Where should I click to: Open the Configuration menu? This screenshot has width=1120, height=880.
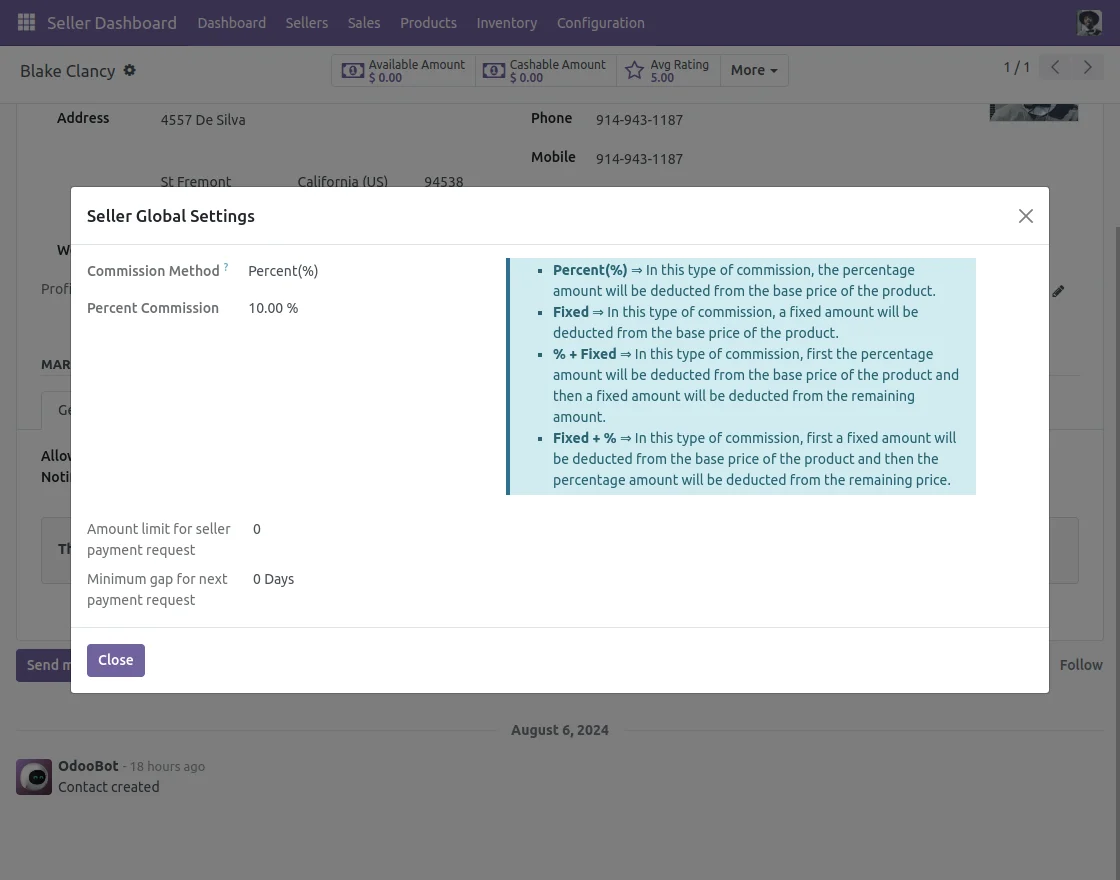(x=600, y=22)
